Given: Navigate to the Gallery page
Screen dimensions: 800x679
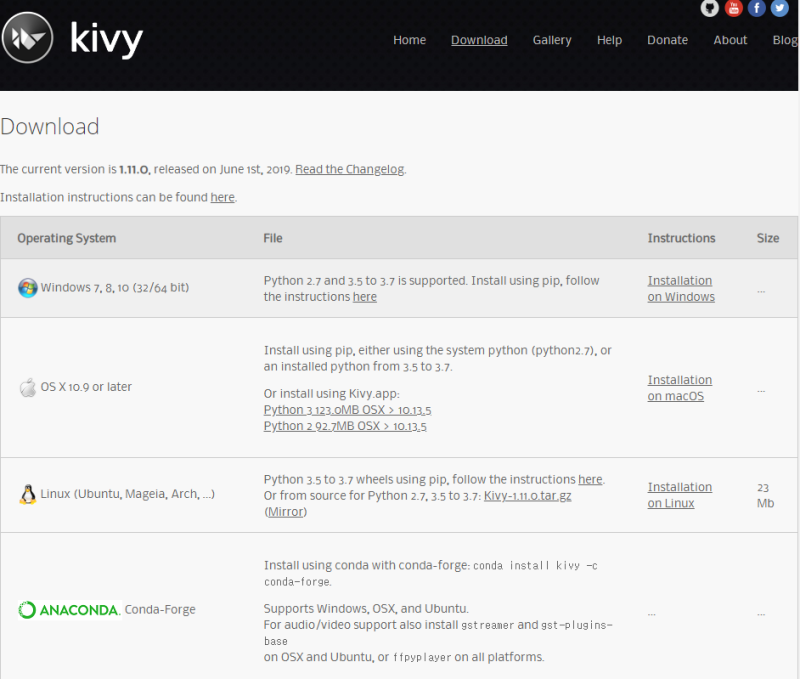Looking at the screenshot, I should (552, 40).
